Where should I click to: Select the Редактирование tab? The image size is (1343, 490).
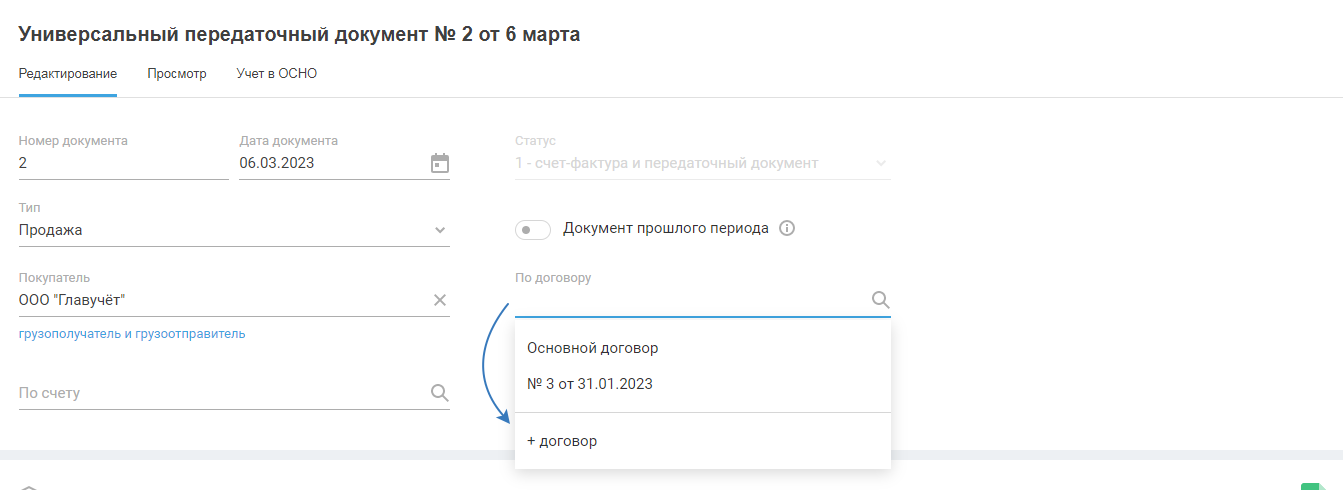pos(68,74)
